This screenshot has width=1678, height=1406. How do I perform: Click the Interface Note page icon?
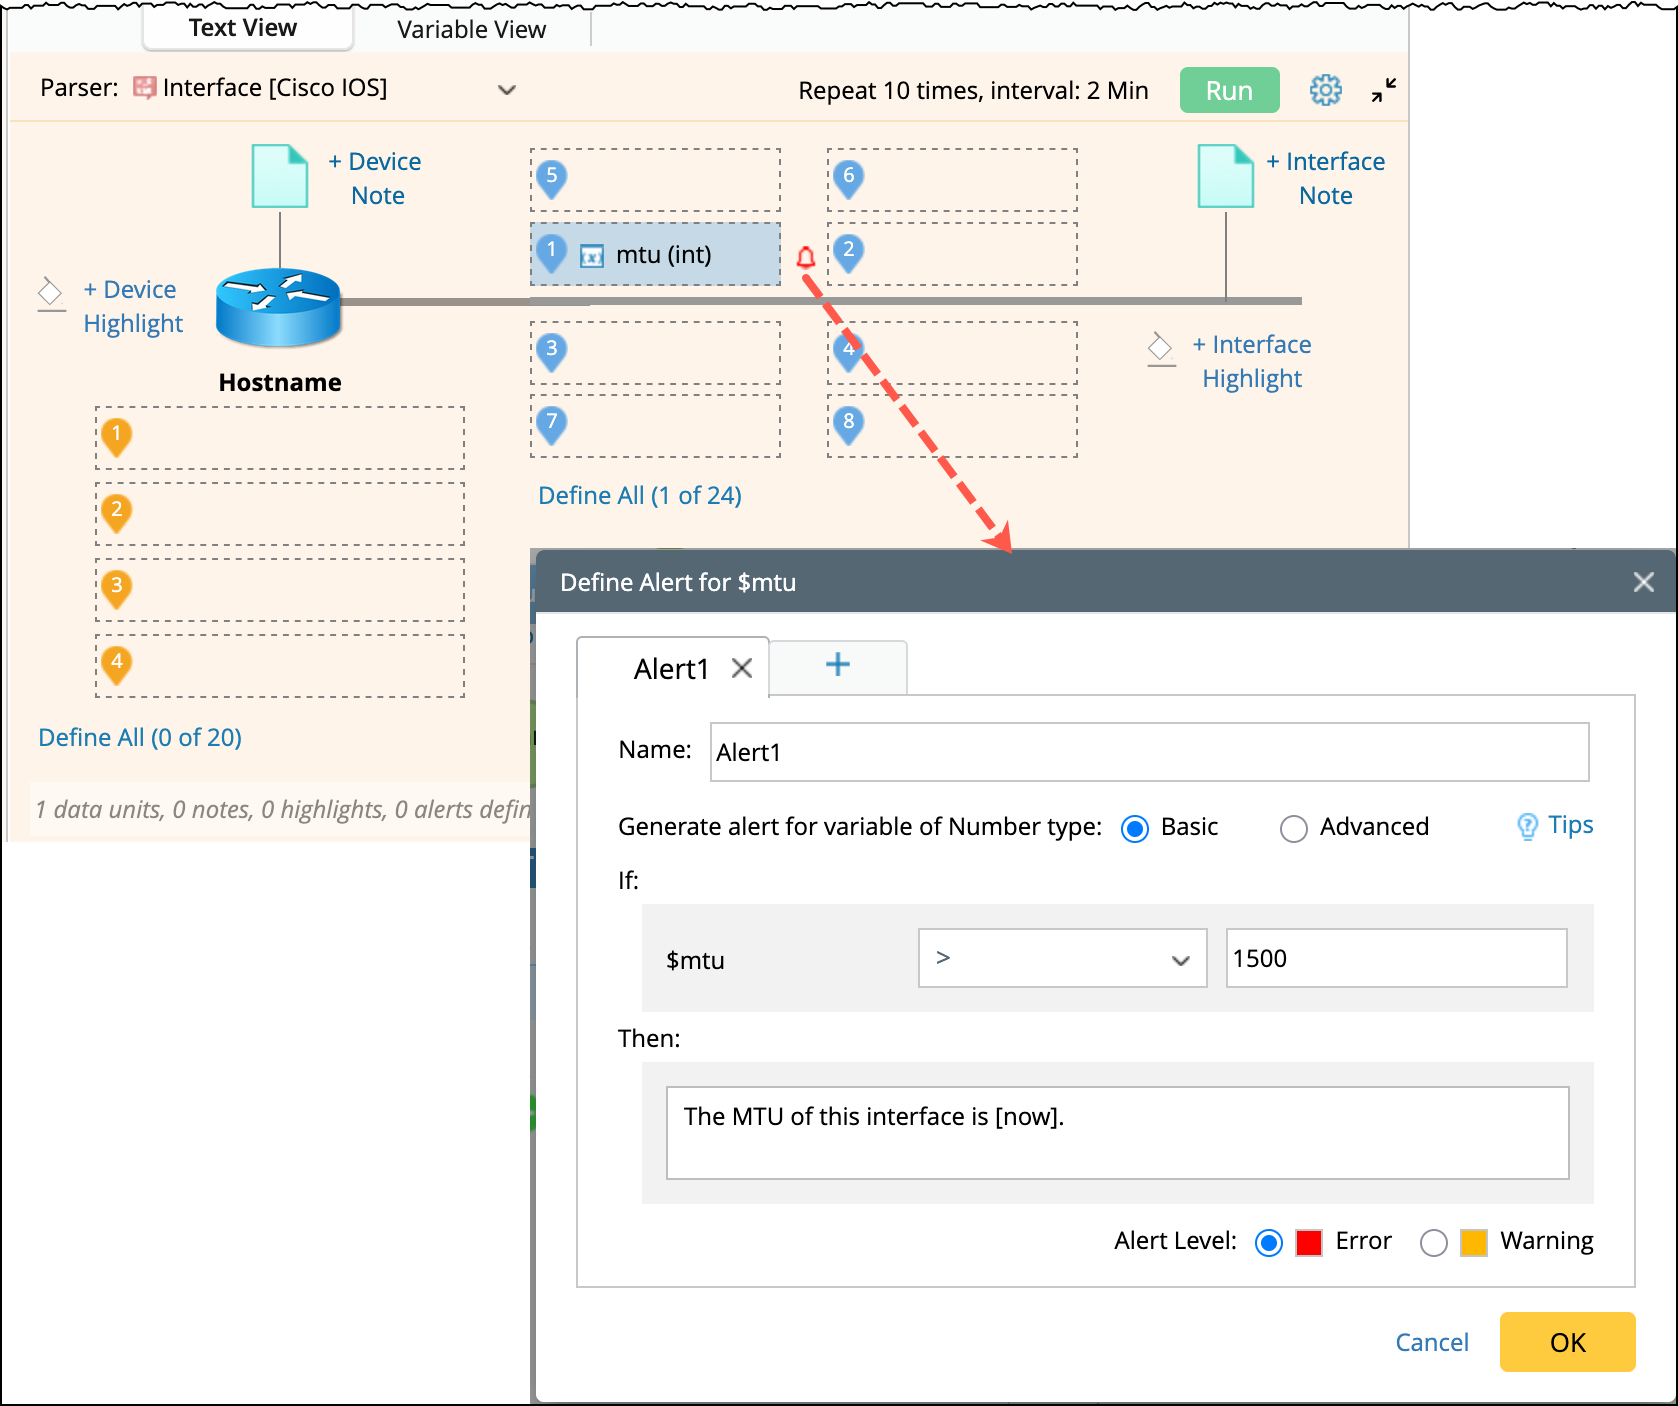coord(1226,176)
